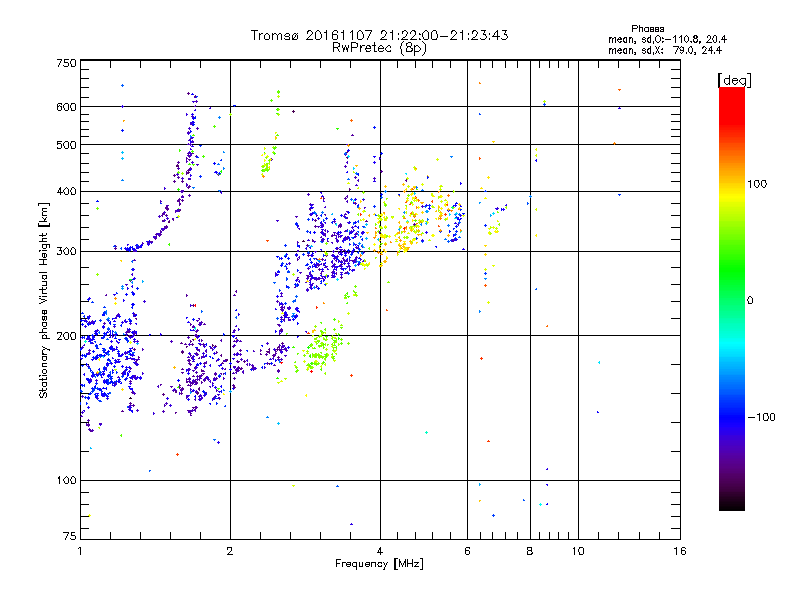Click the dense blue cluster near 1 MHz, 190 km
This screenshot has height=600, width=800.
coord(108,352)
